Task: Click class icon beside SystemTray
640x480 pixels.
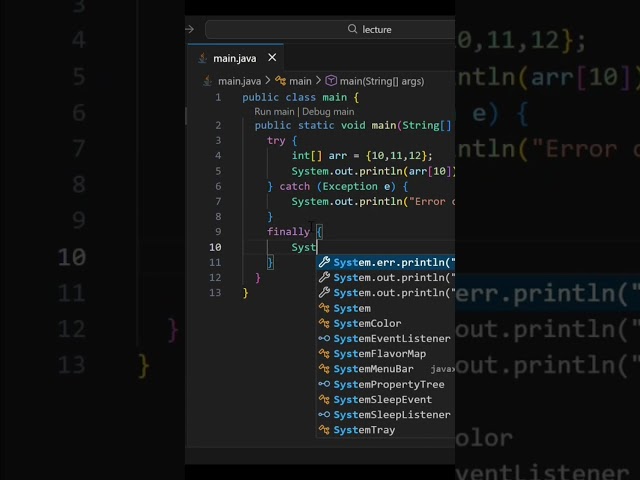Action: click(x=324, y=430)
